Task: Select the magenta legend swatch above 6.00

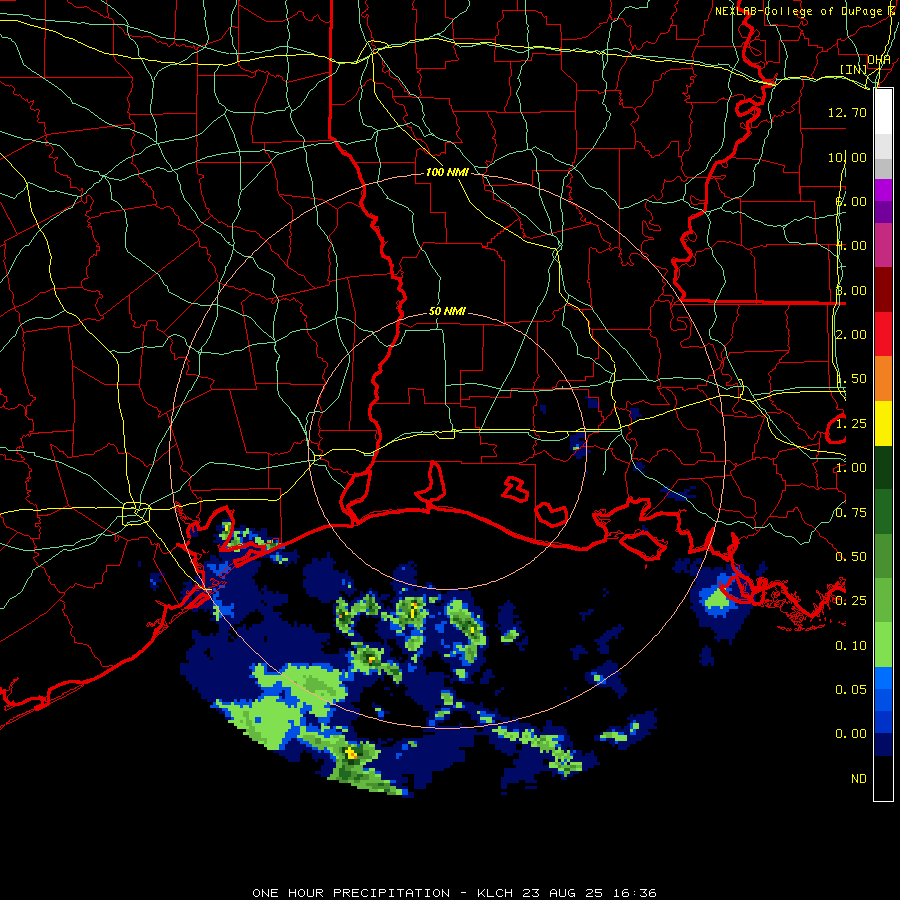Action: tap(883, 190)
